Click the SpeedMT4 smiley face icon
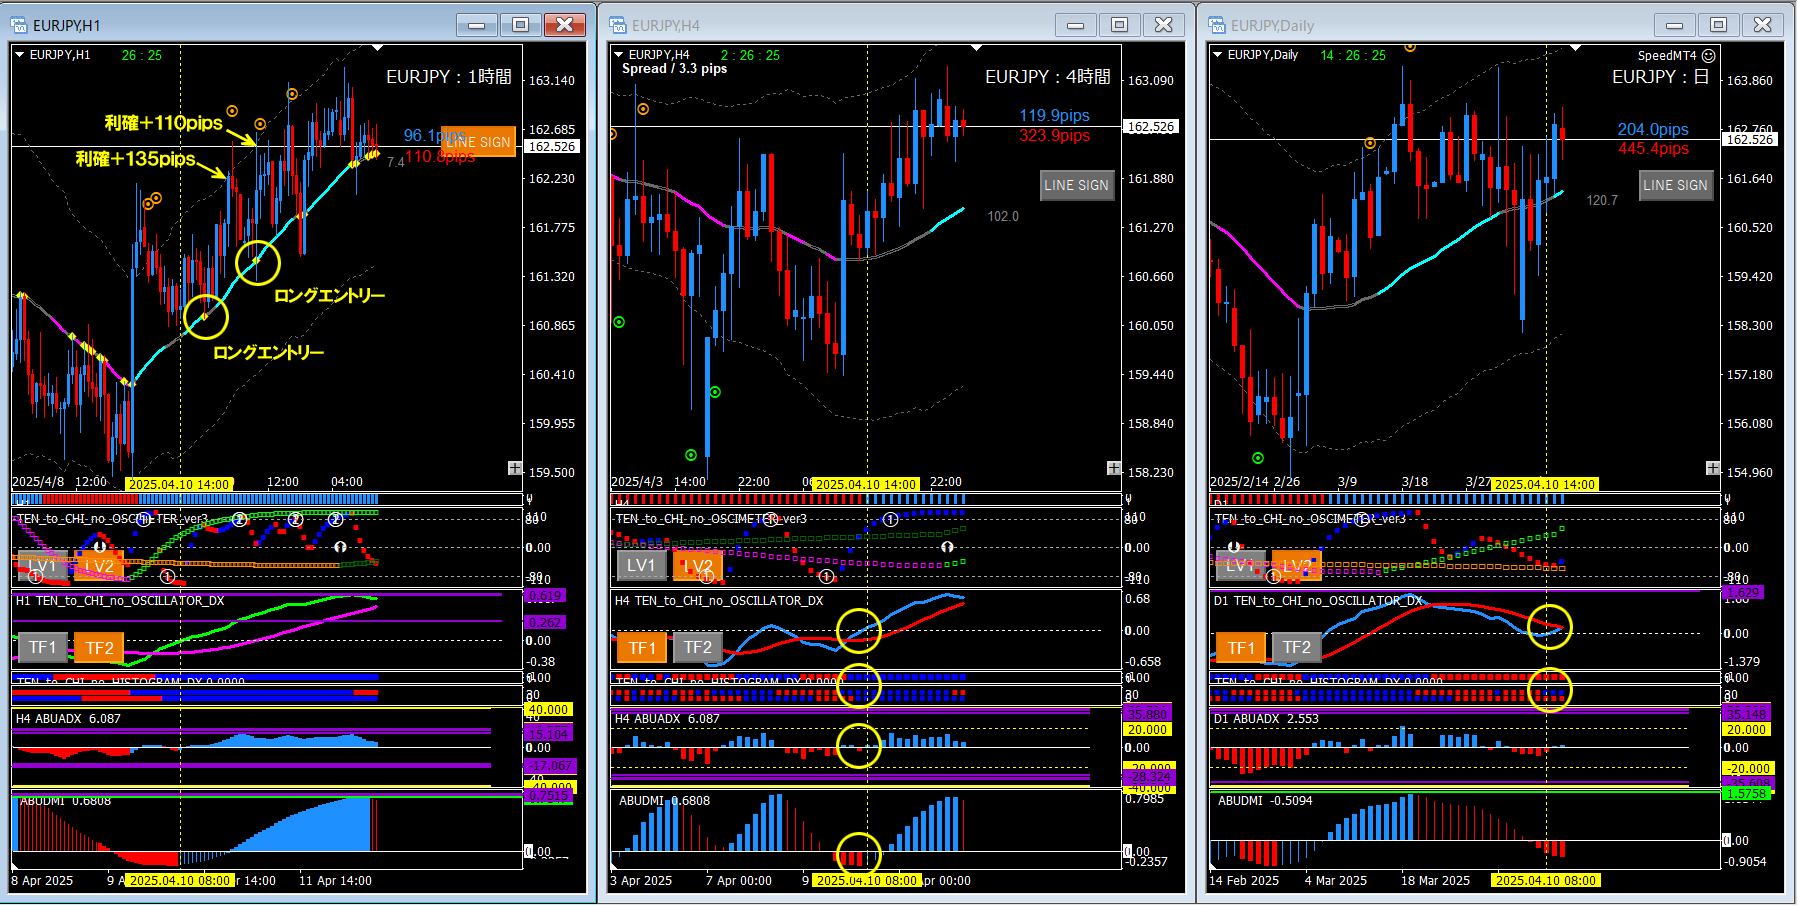Viewport: 1798px width, 906px height. point(1709,55)
